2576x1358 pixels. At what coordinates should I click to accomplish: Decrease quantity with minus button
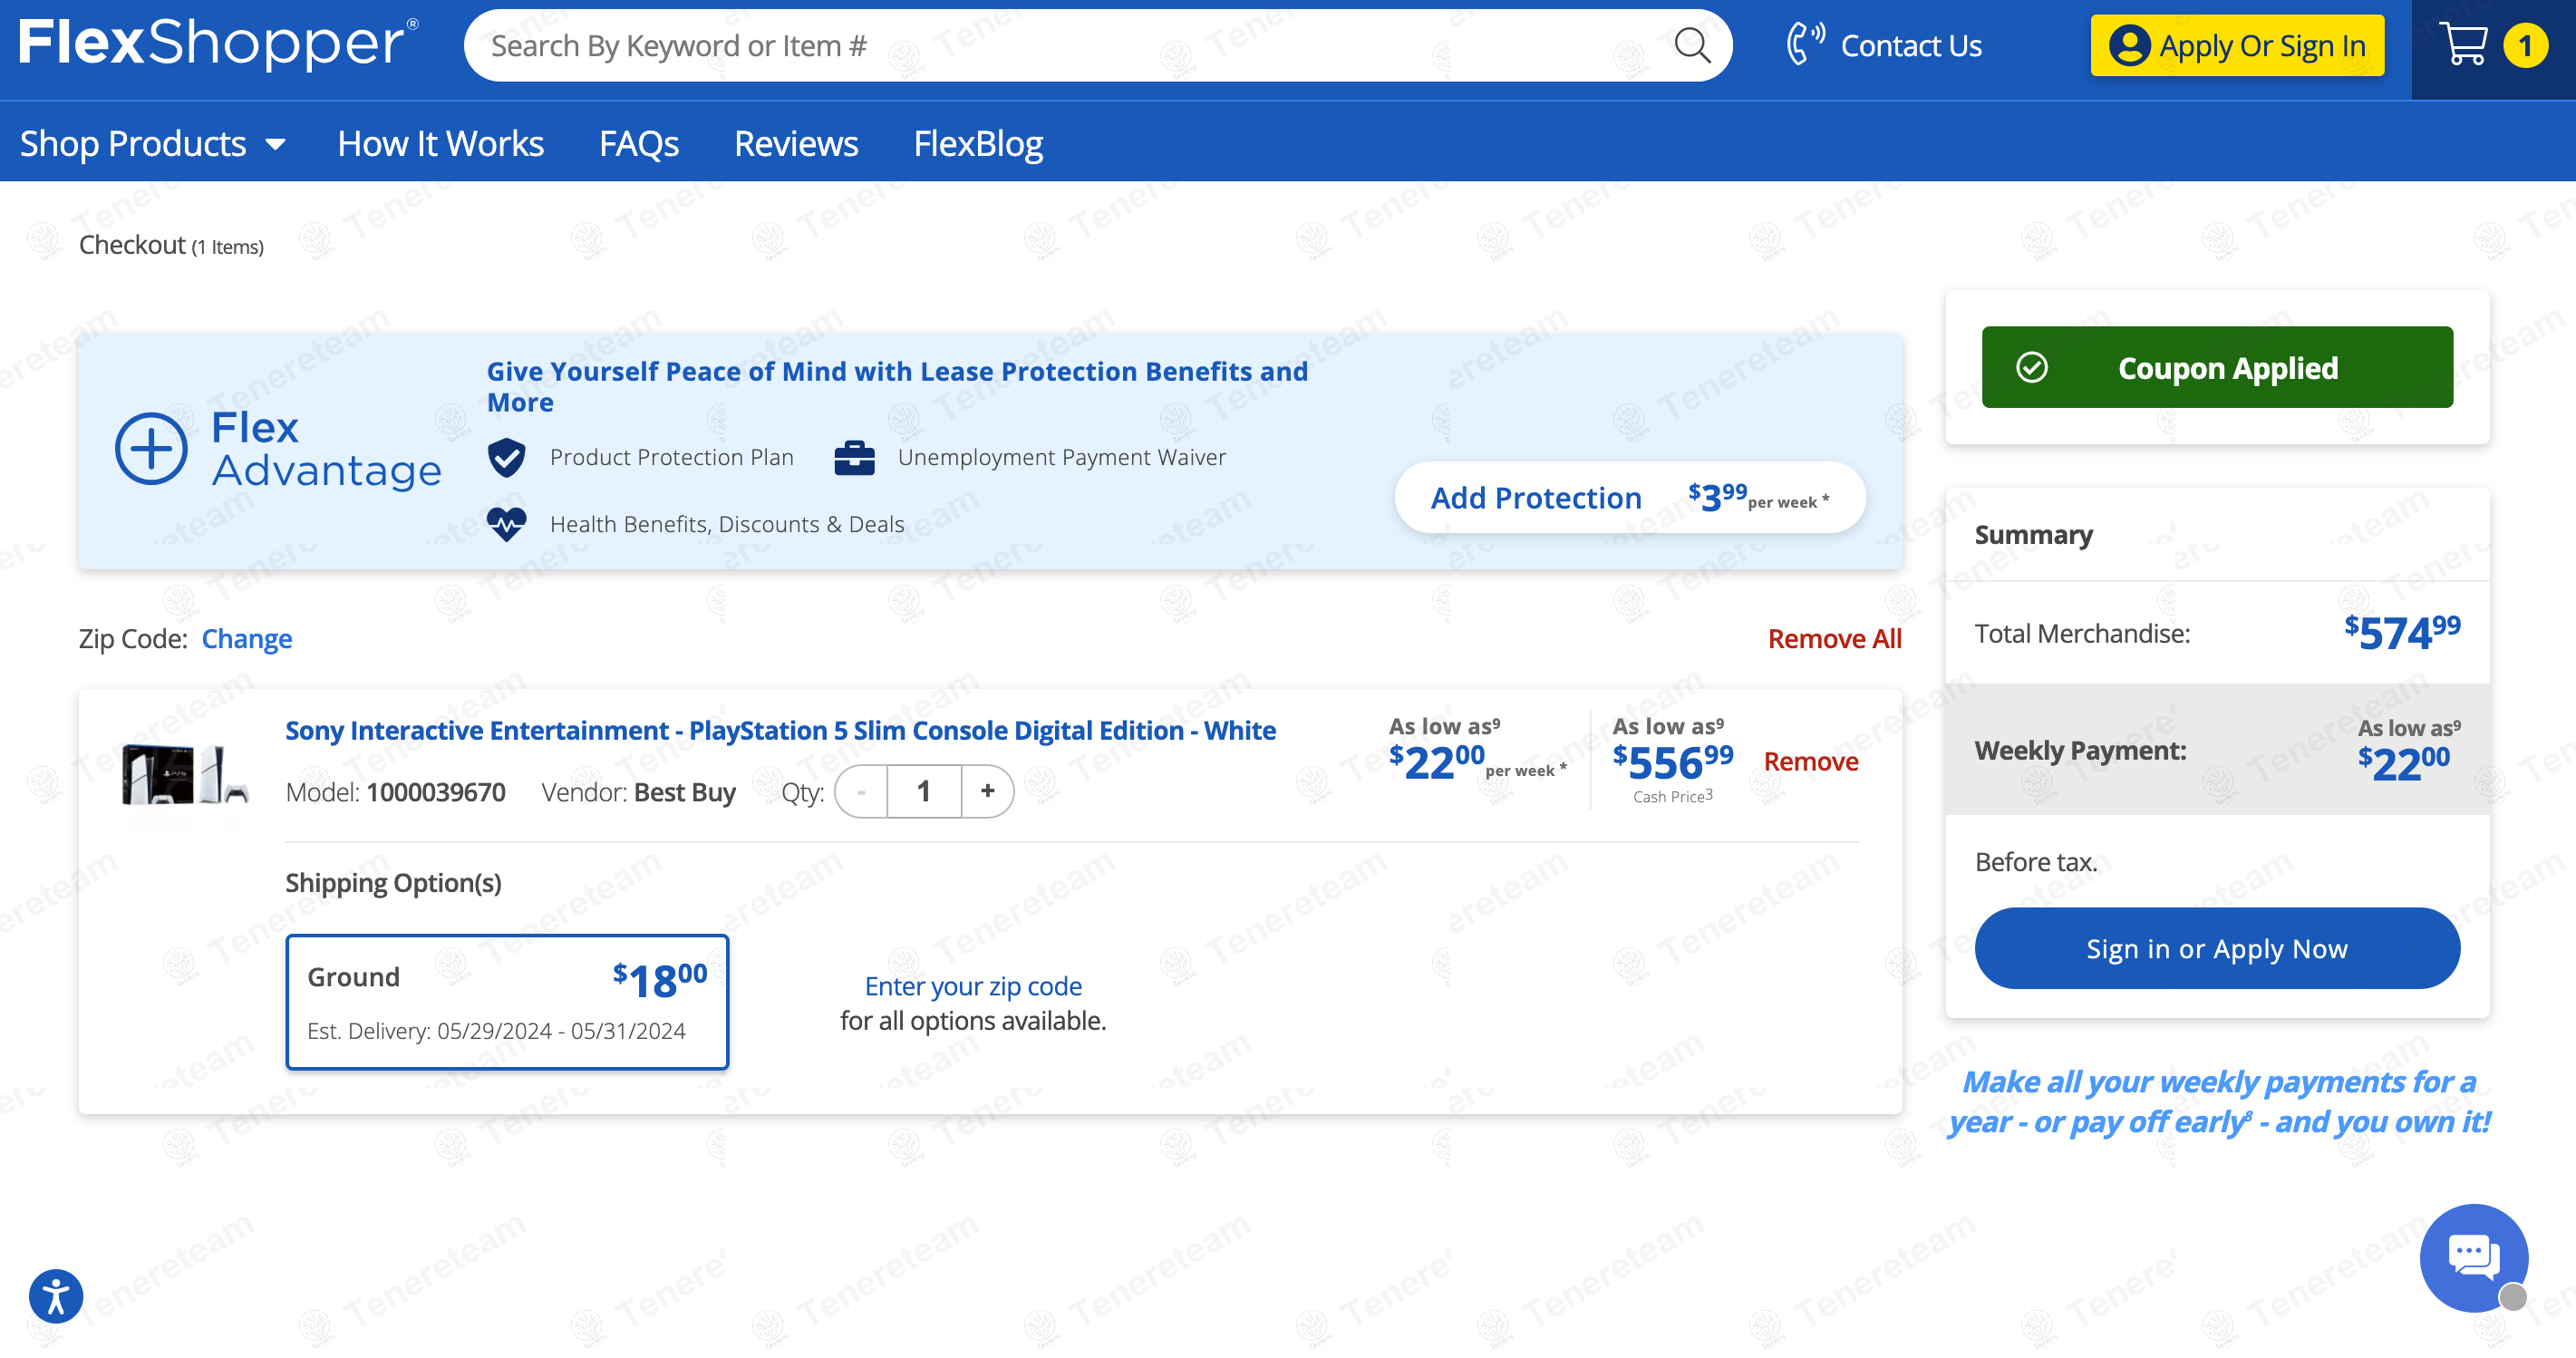click(x=861, y=791)
